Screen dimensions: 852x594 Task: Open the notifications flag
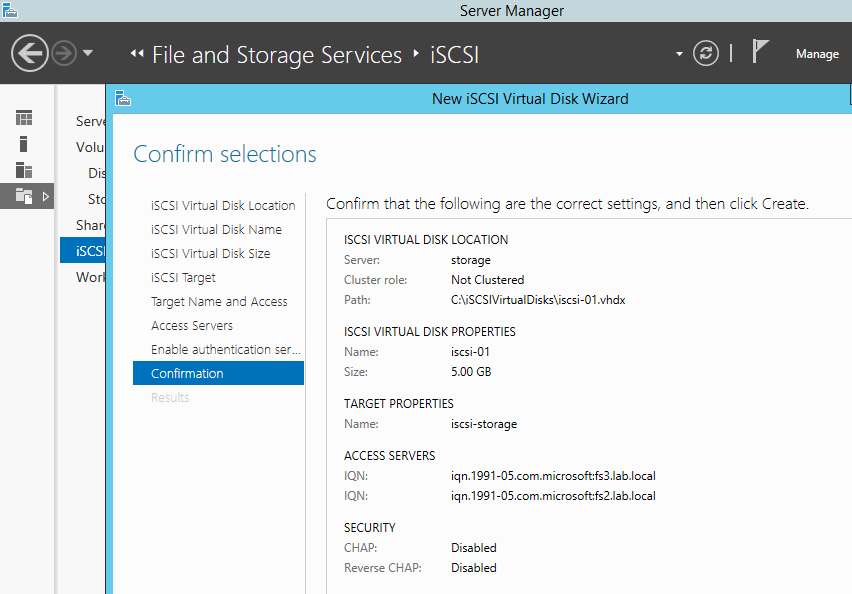coord(761,52)
